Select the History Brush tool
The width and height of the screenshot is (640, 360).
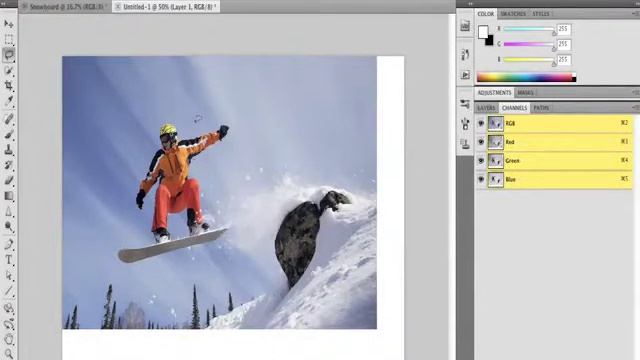(x=9, y=165)
